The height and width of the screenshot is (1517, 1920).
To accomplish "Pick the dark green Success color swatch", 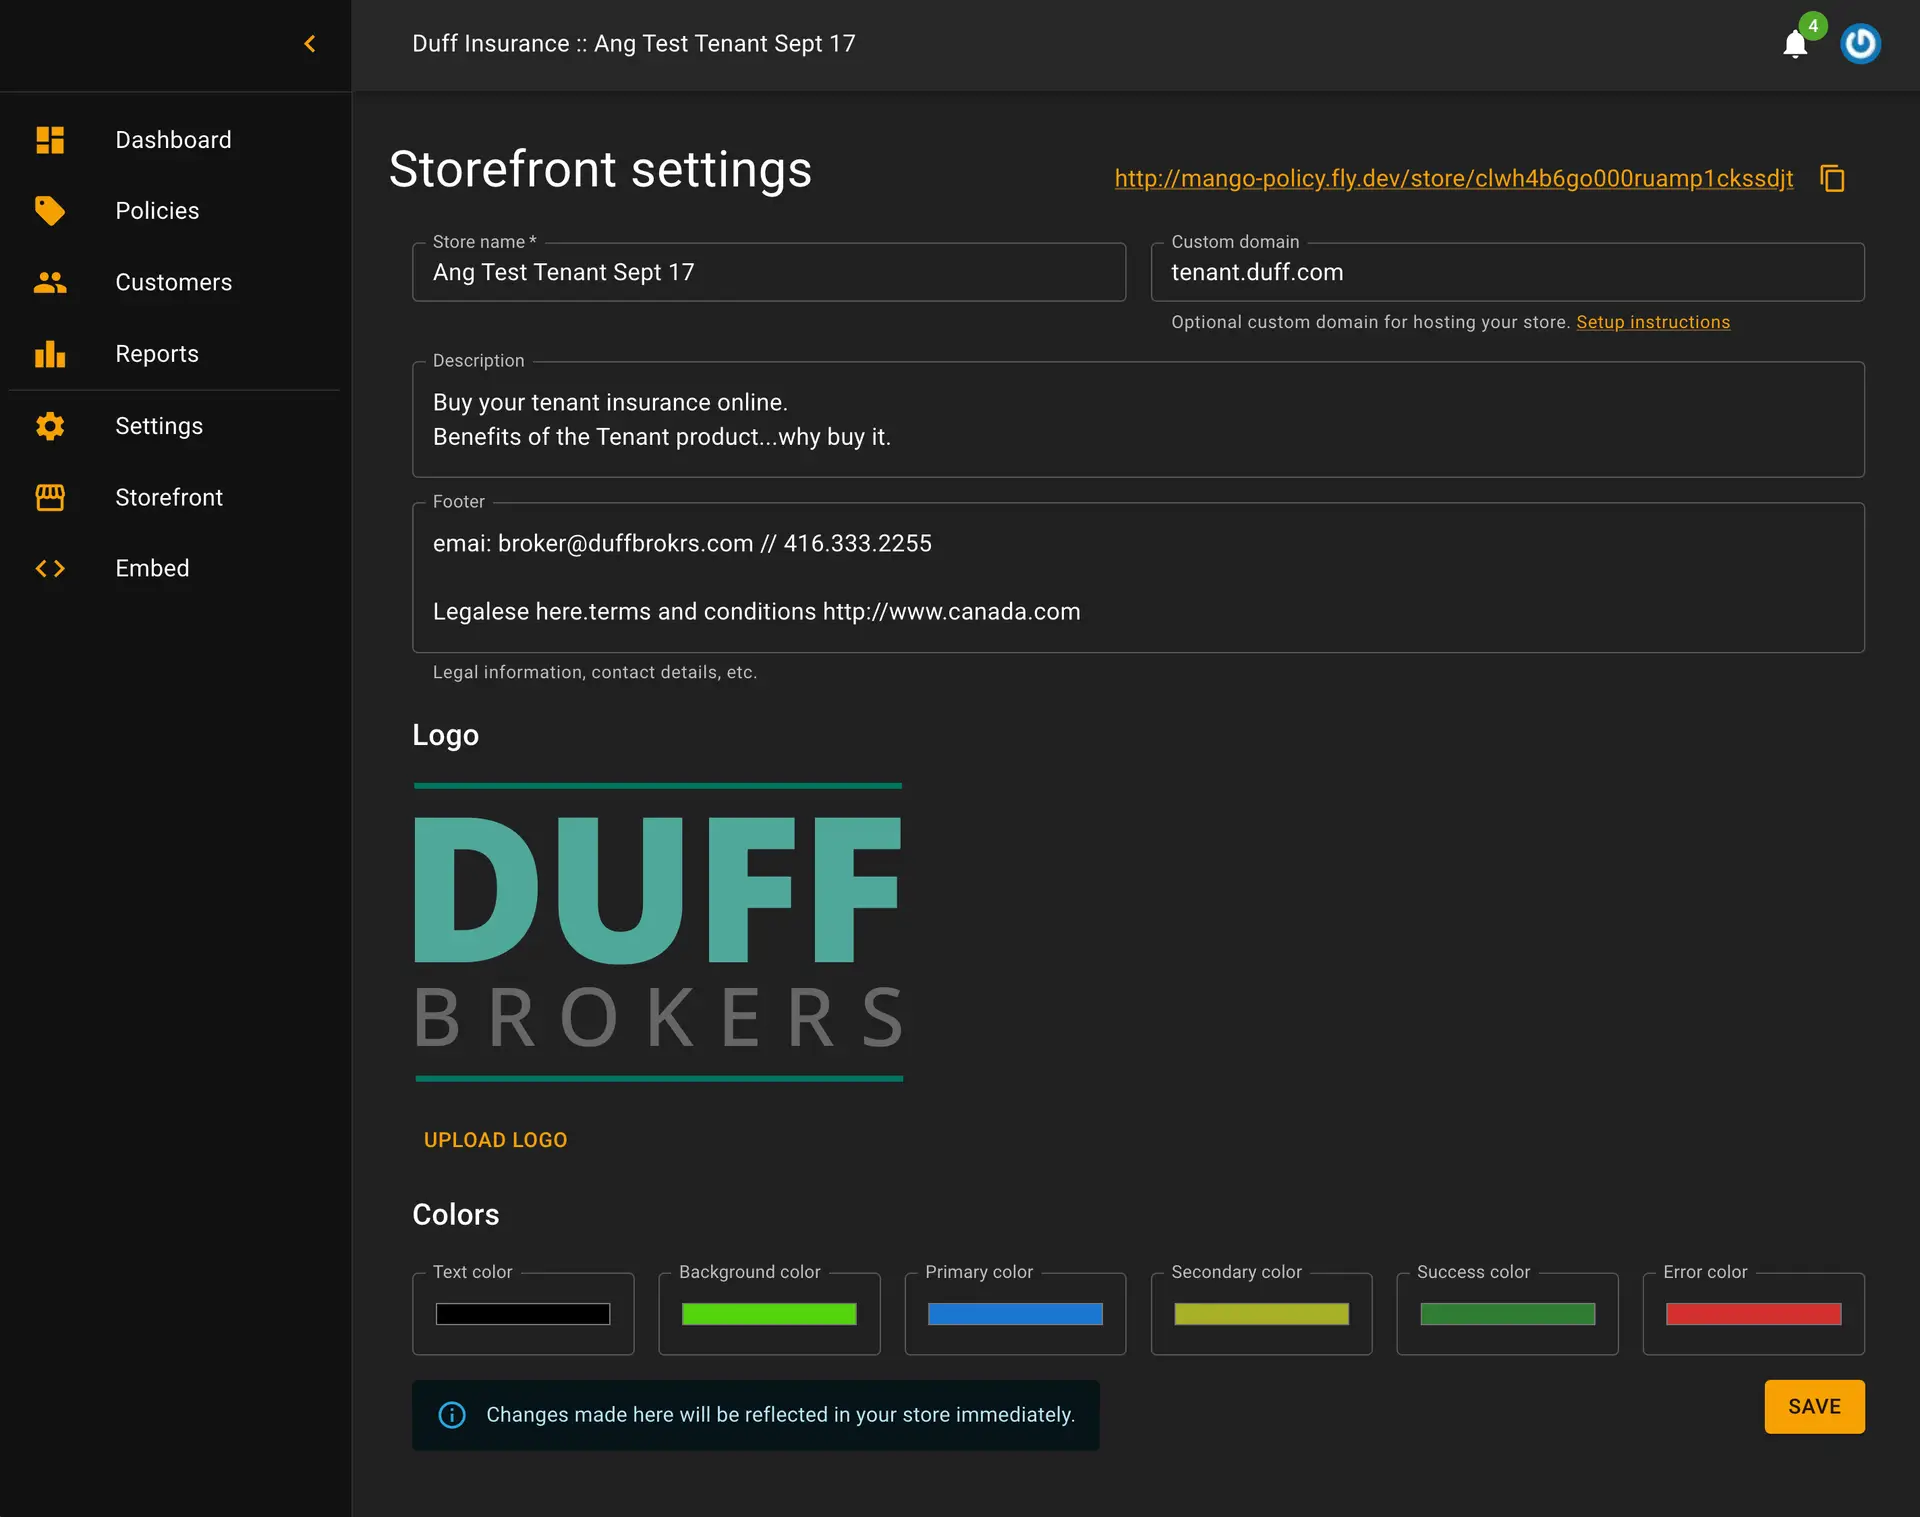I will click(x=1507, y=1314).
